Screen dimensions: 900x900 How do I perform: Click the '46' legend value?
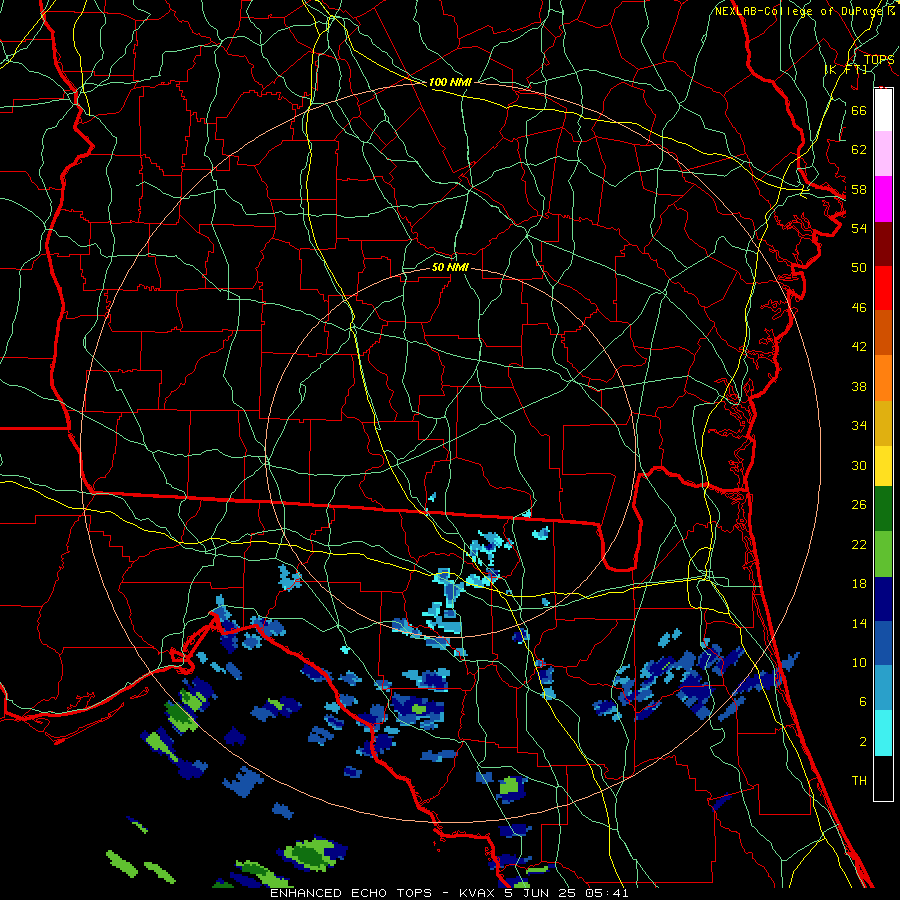[x=859, y=308]
